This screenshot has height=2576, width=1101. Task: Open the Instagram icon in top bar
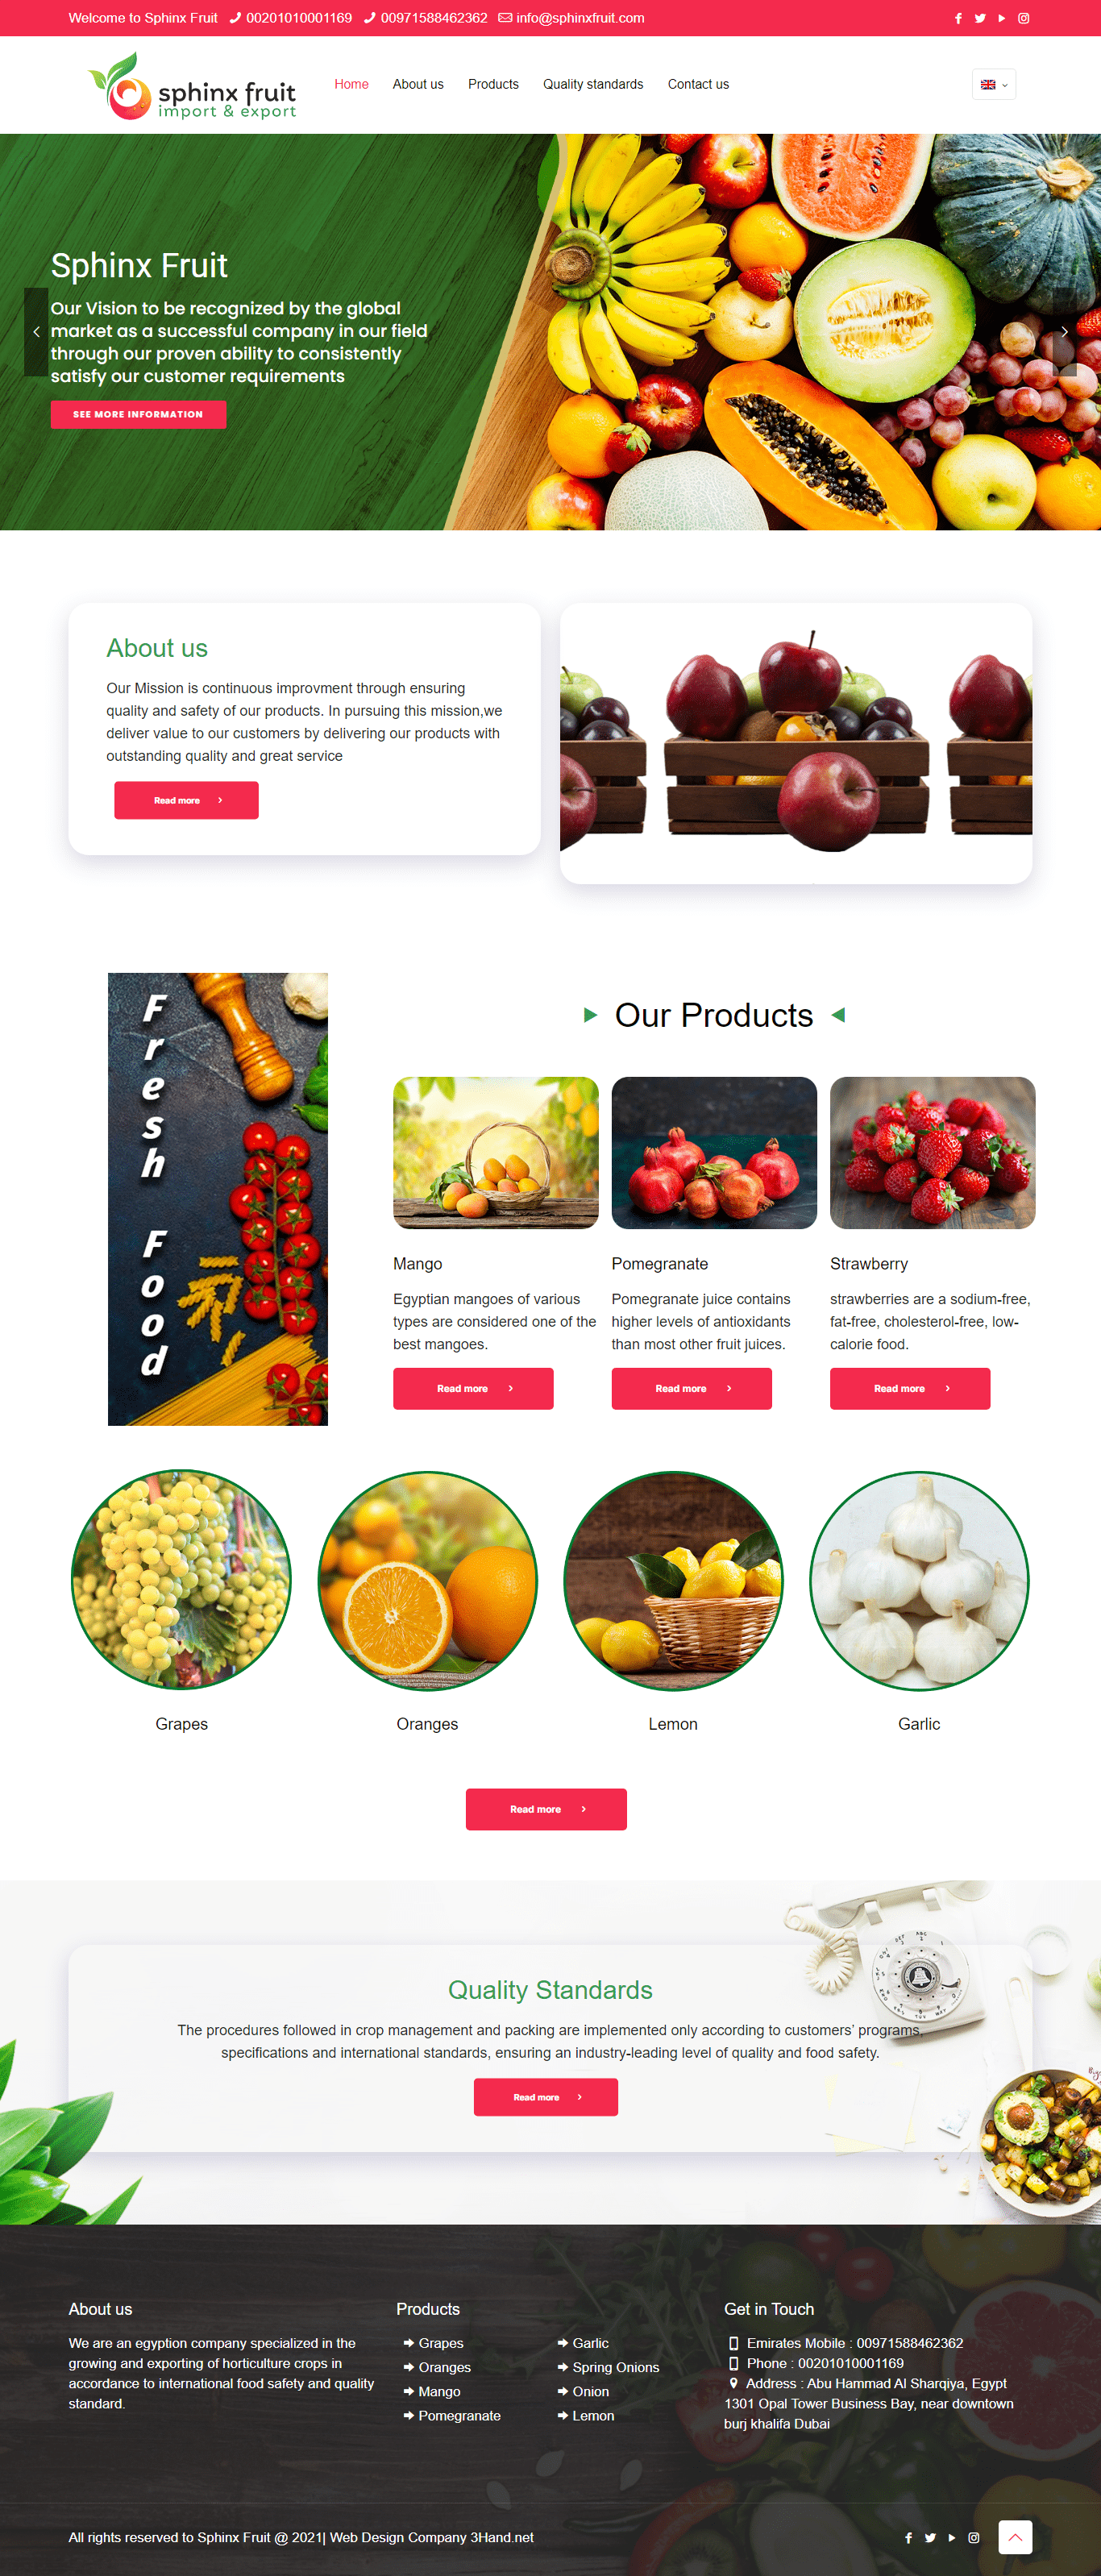coord(1023,18)
